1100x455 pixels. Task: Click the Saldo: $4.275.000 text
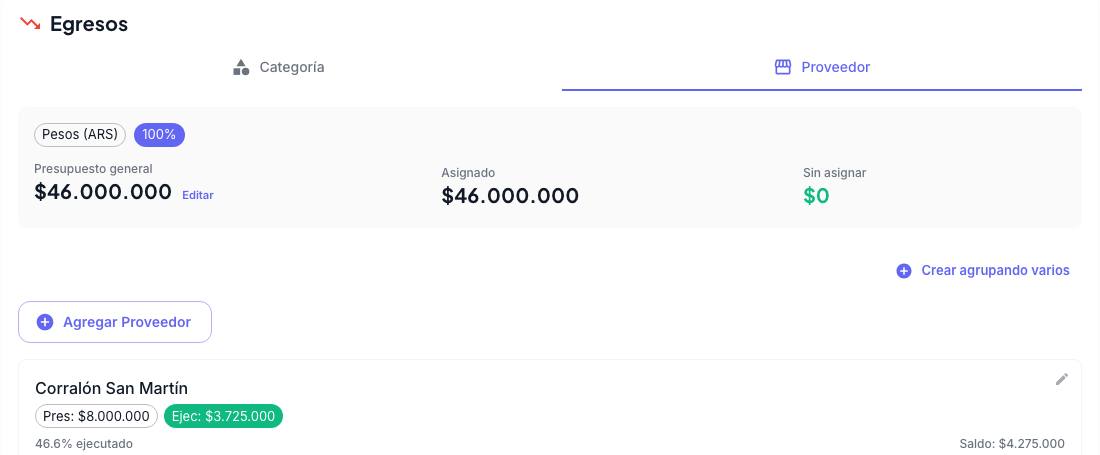(1012, 444)
